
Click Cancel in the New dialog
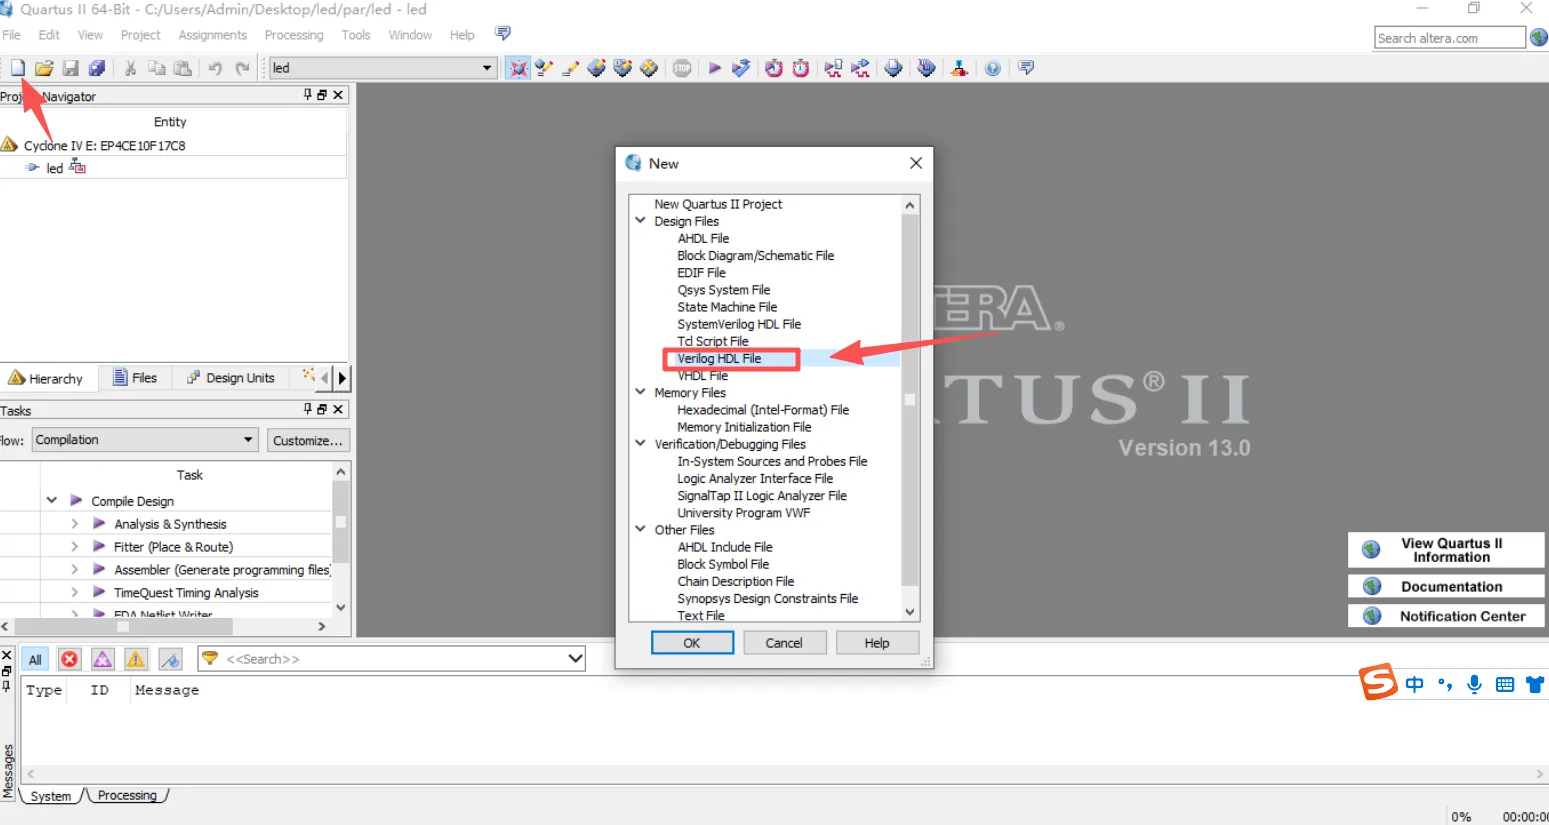point(784,643)
